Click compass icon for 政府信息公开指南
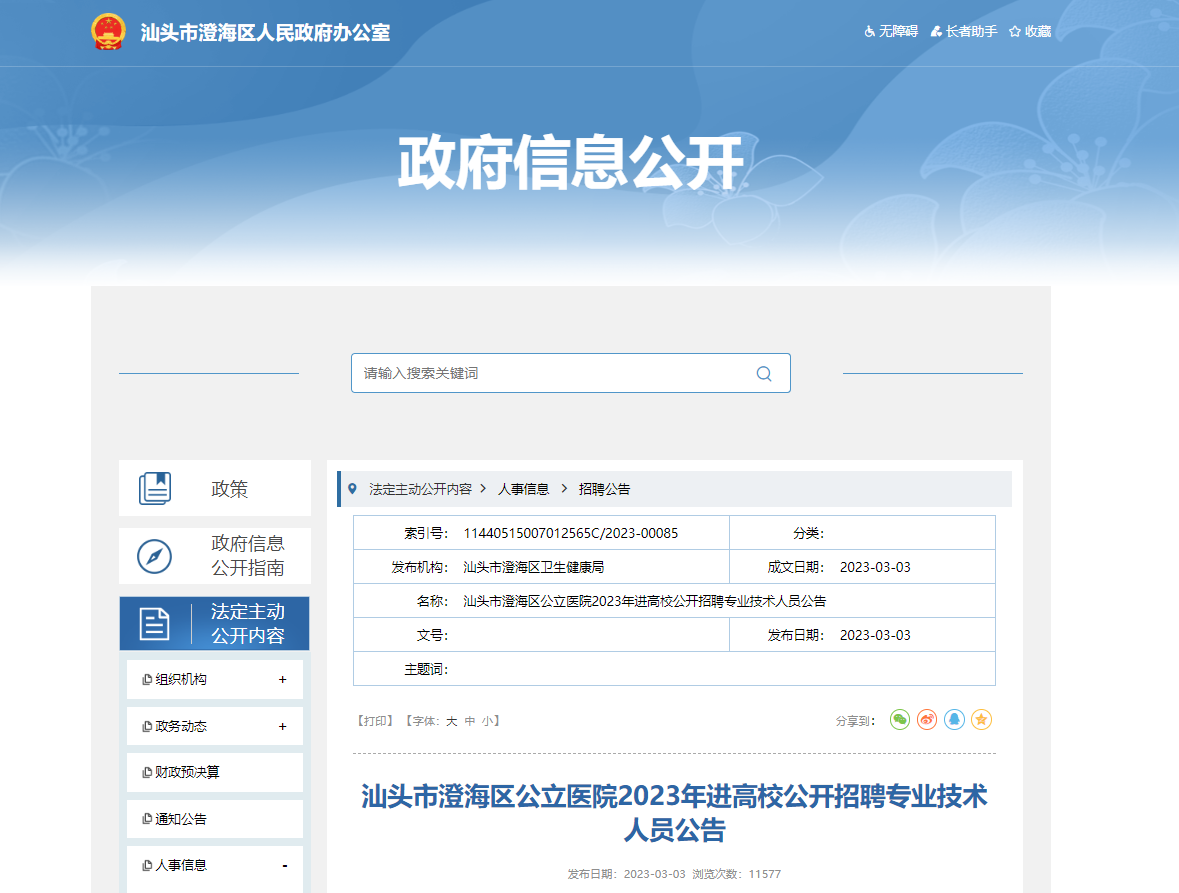Image resolution: width=1179 pixels, height=893 pixels. [154, 556]
